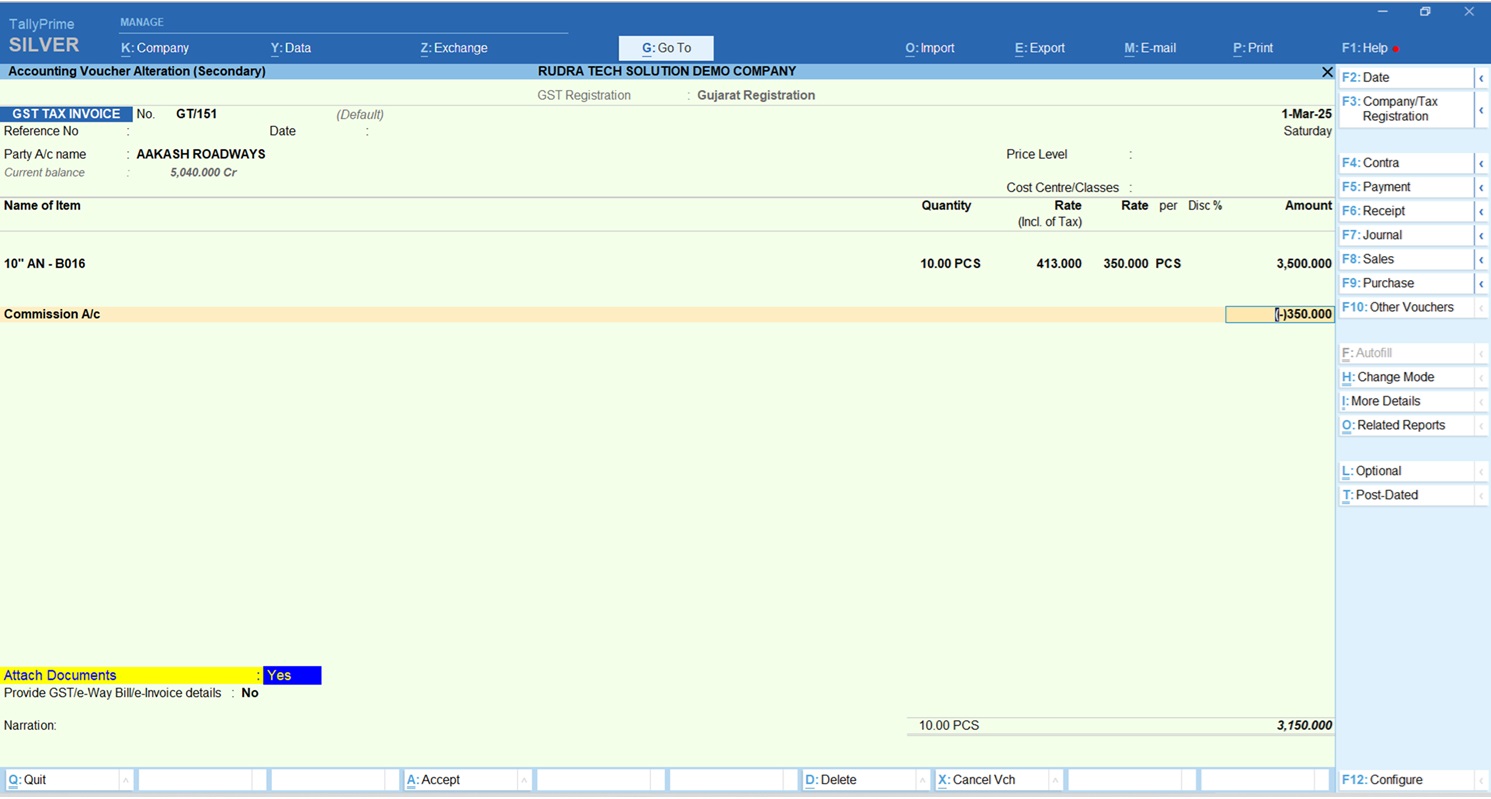Close the voucher alteration screen with X
This screenshot has width=1491, height=799.
[1327, 72]
